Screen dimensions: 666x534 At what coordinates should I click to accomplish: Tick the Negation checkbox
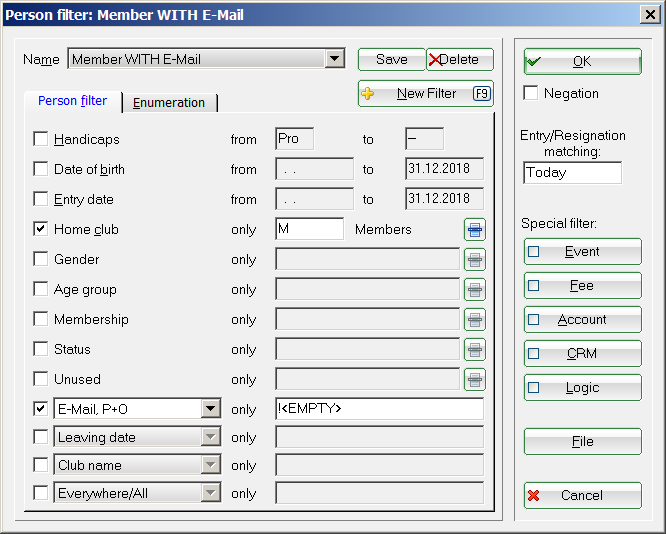[x=532, y=93]
